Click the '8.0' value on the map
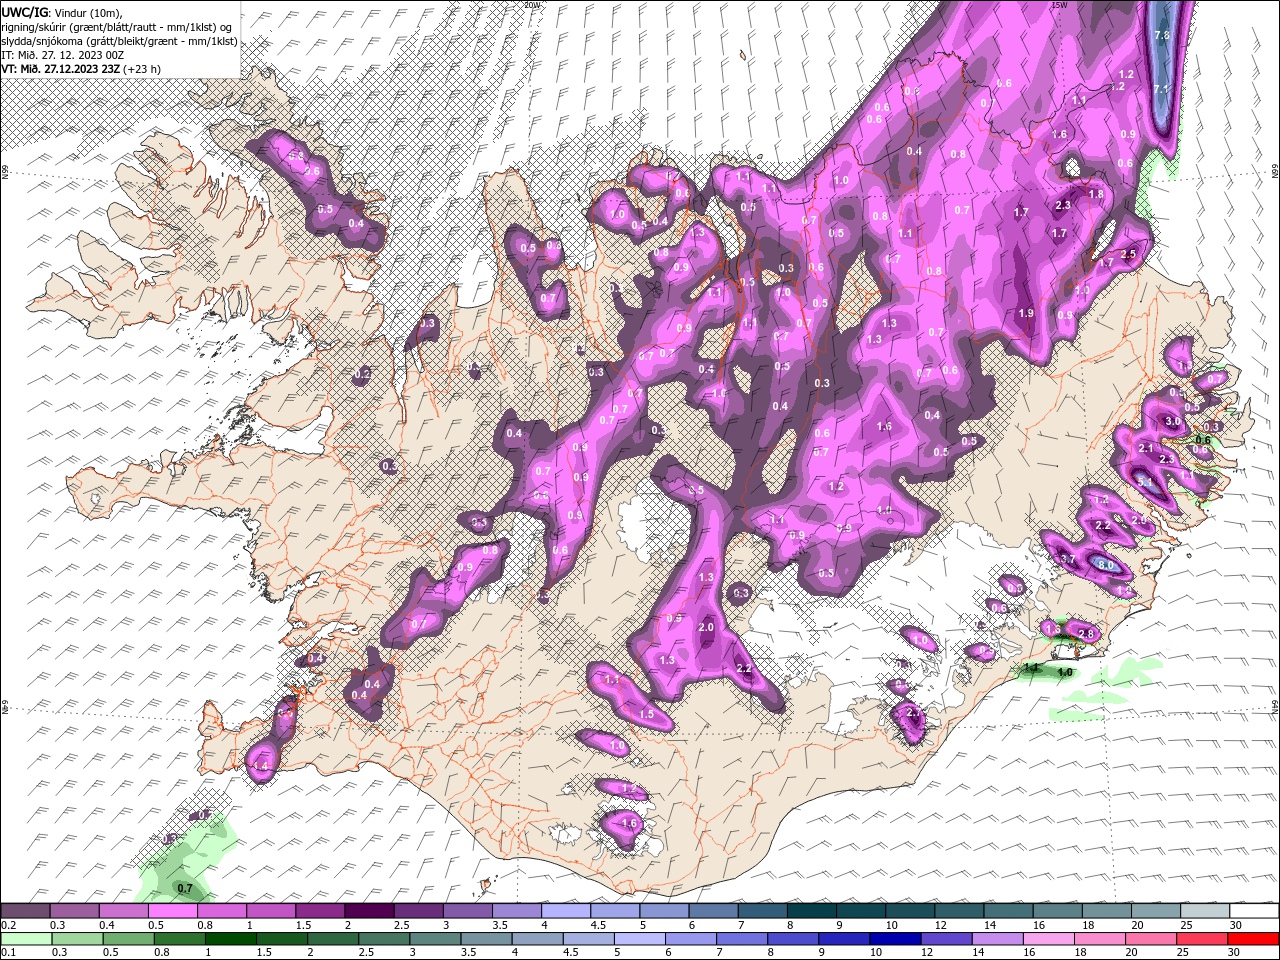This screenshot has width=1280, height=960. [x=1105, y=565]
